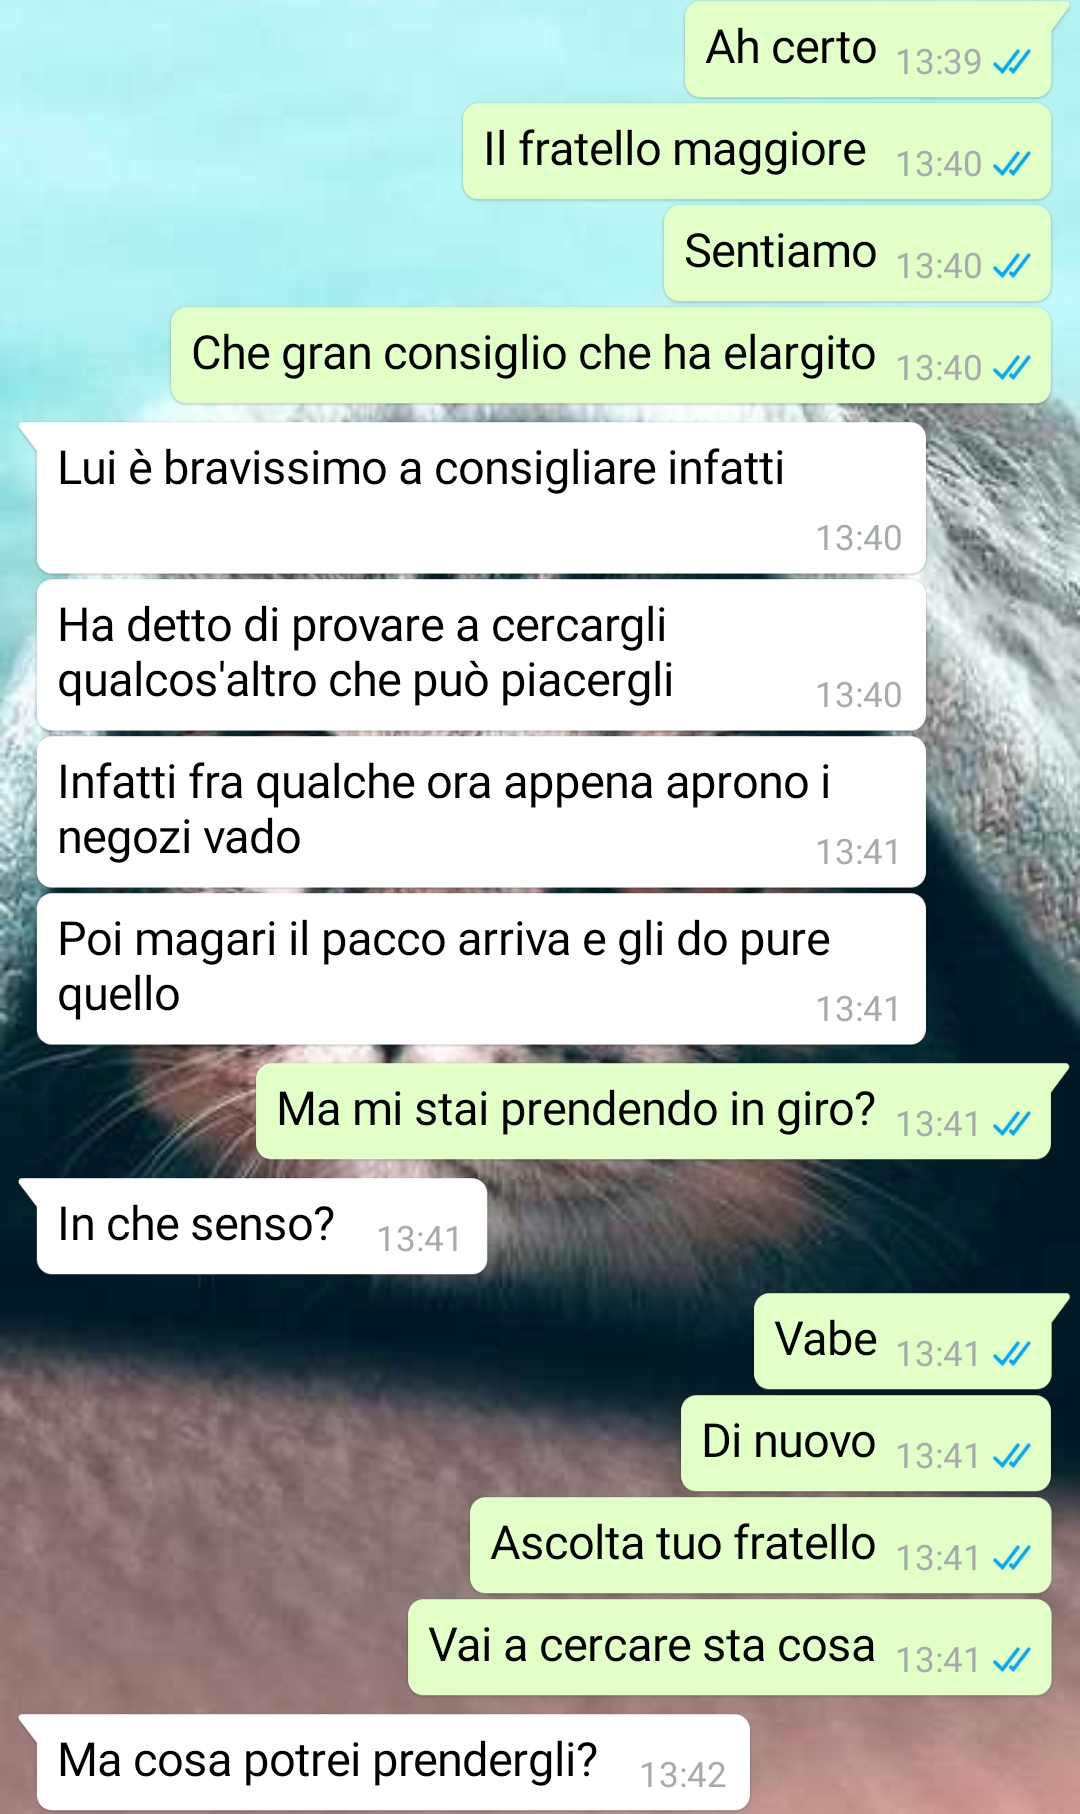Tap double check on 'Di nuovo' message

[x=1011, y=1456]
